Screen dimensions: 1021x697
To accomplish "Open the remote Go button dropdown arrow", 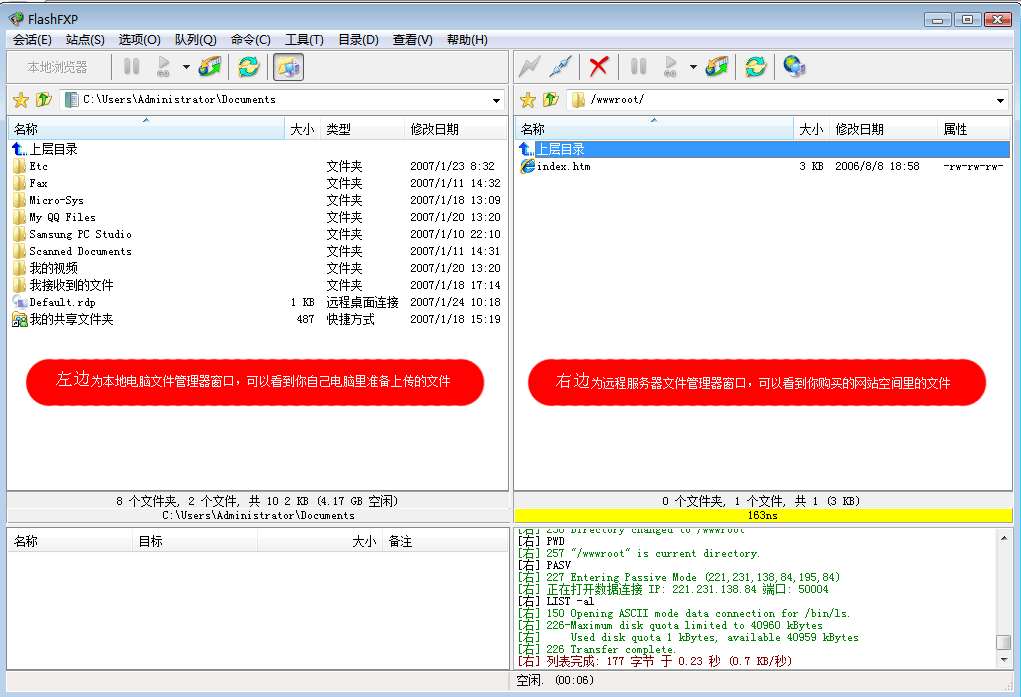I will [x=693, y=67].
